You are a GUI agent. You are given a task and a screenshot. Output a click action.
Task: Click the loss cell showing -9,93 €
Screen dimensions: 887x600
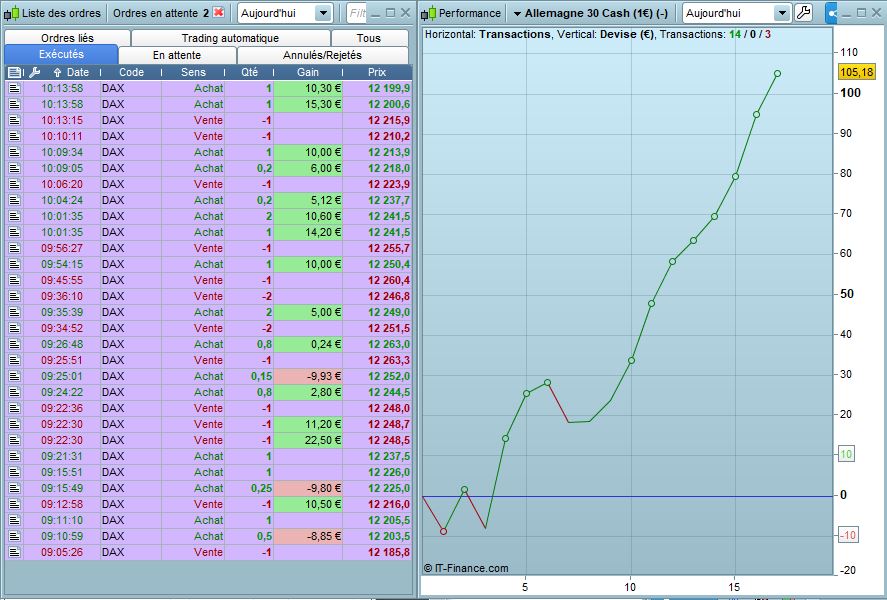tap(308, 376)
